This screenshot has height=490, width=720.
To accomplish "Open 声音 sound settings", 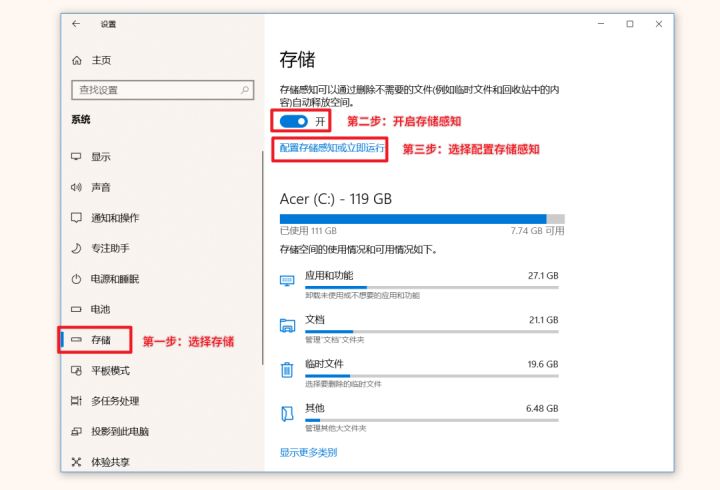I will coord(100,187).
